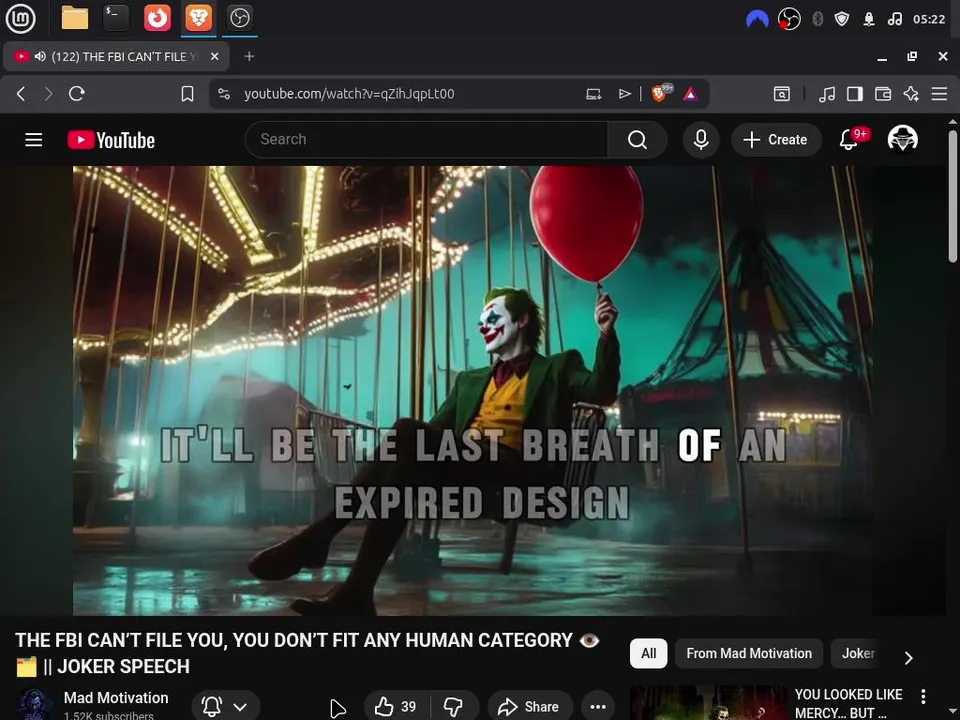This screenshot has height=720, width=960.
Task: Click the Create button
Action: [x=776, y=140]
